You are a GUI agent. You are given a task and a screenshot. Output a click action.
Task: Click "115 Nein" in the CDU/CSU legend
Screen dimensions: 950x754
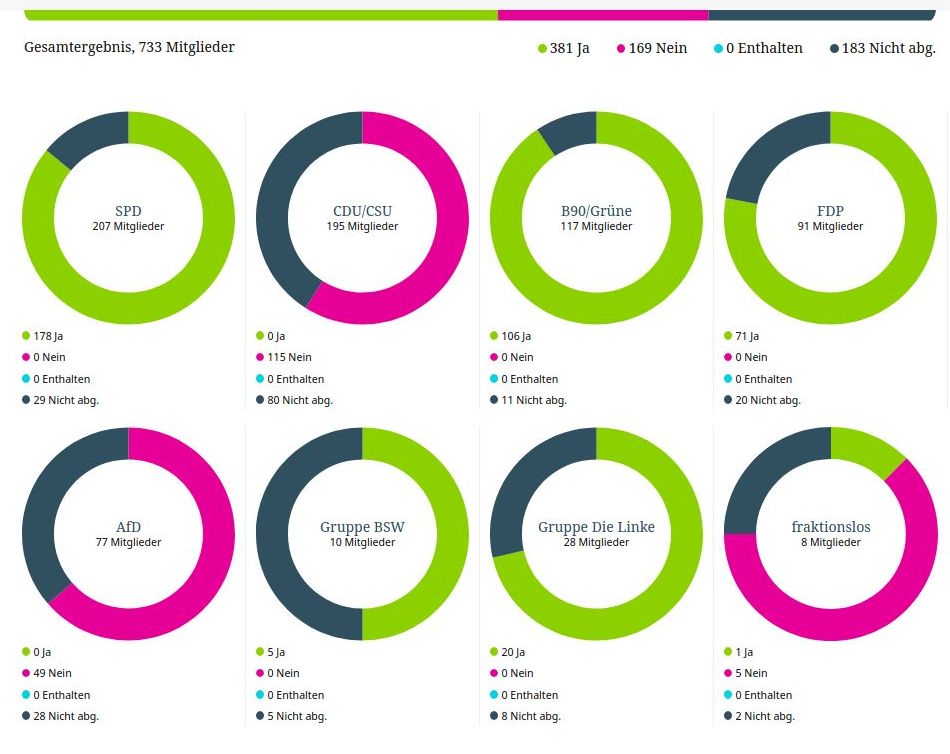(284, 358)
